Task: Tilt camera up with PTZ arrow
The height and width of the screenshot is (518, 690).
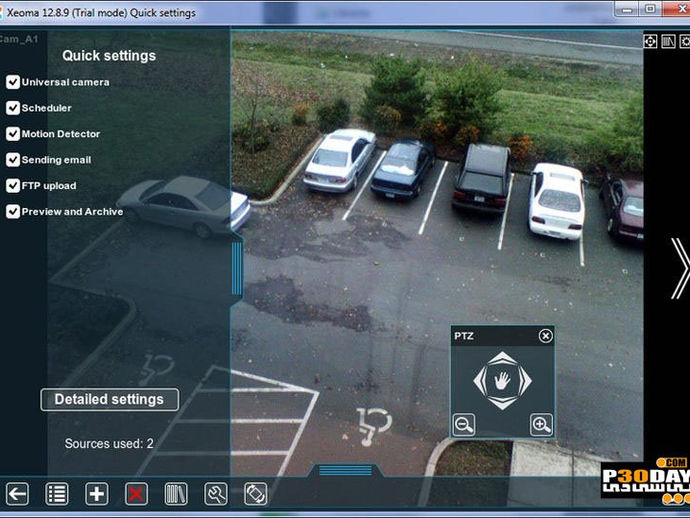Action: coord(502,358)
